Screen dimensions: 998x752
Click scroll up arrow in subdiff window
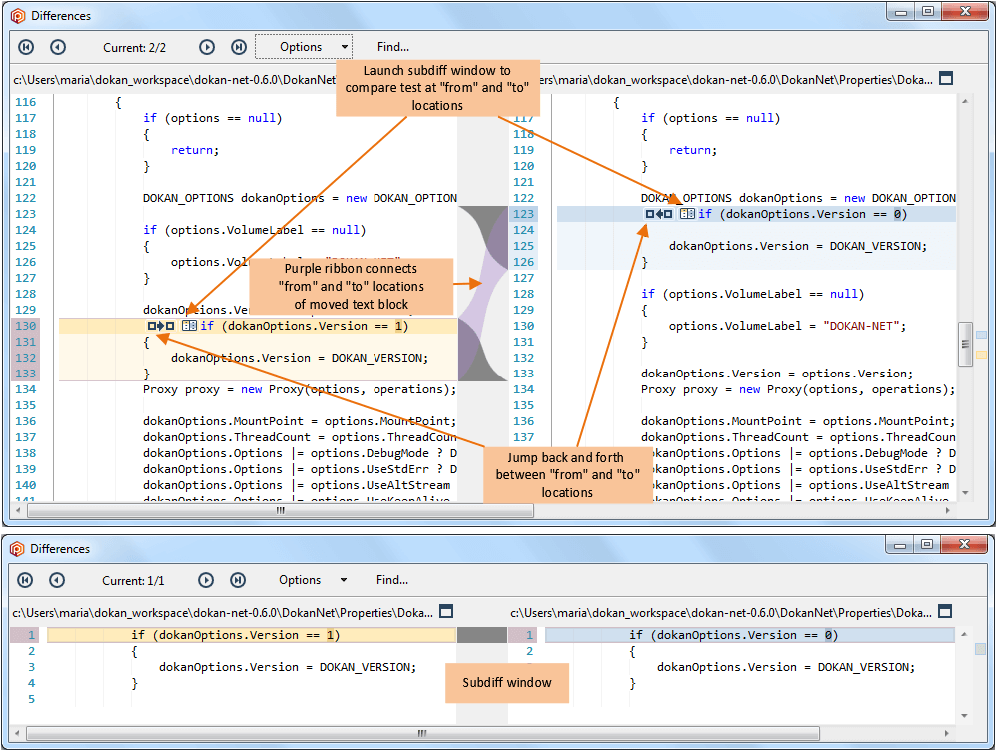coord(964,634)
